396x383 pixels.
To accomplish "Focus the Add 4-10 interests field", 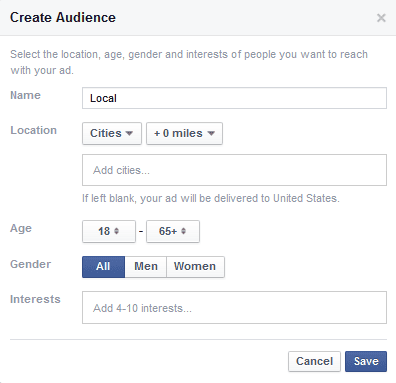I will coord(234,308).
